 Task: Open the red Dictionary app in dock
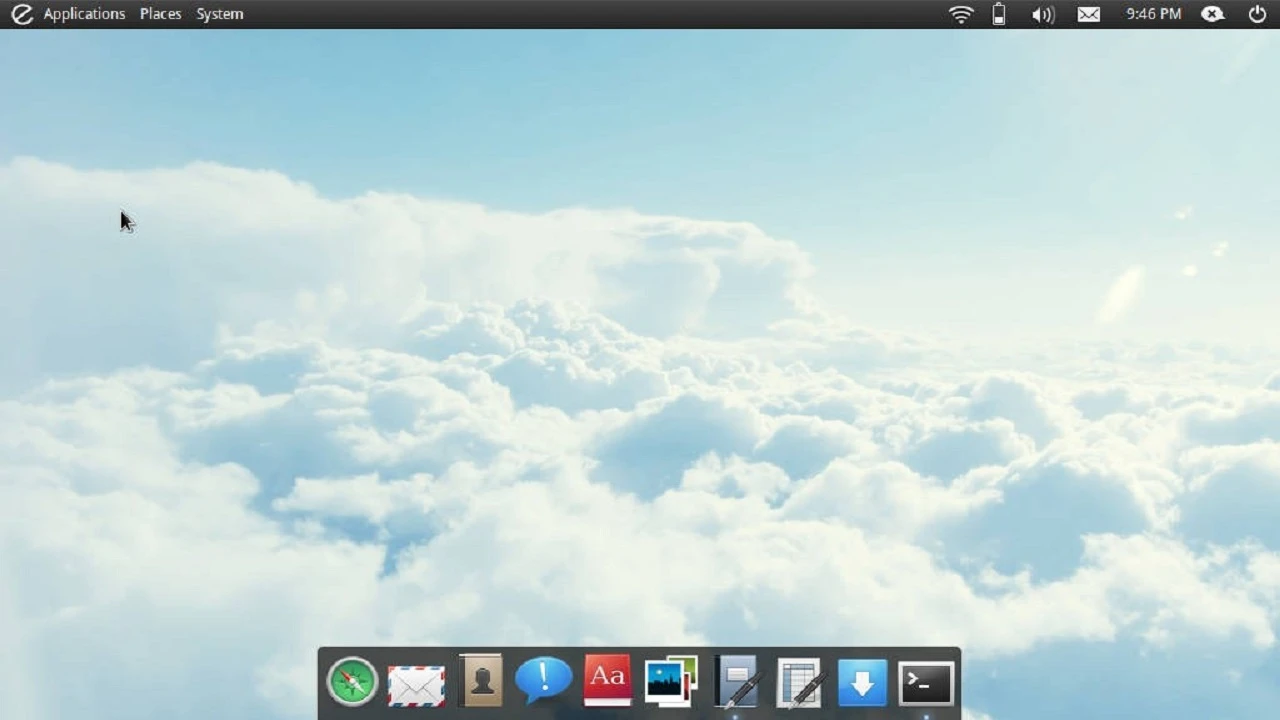click(607, 680)
